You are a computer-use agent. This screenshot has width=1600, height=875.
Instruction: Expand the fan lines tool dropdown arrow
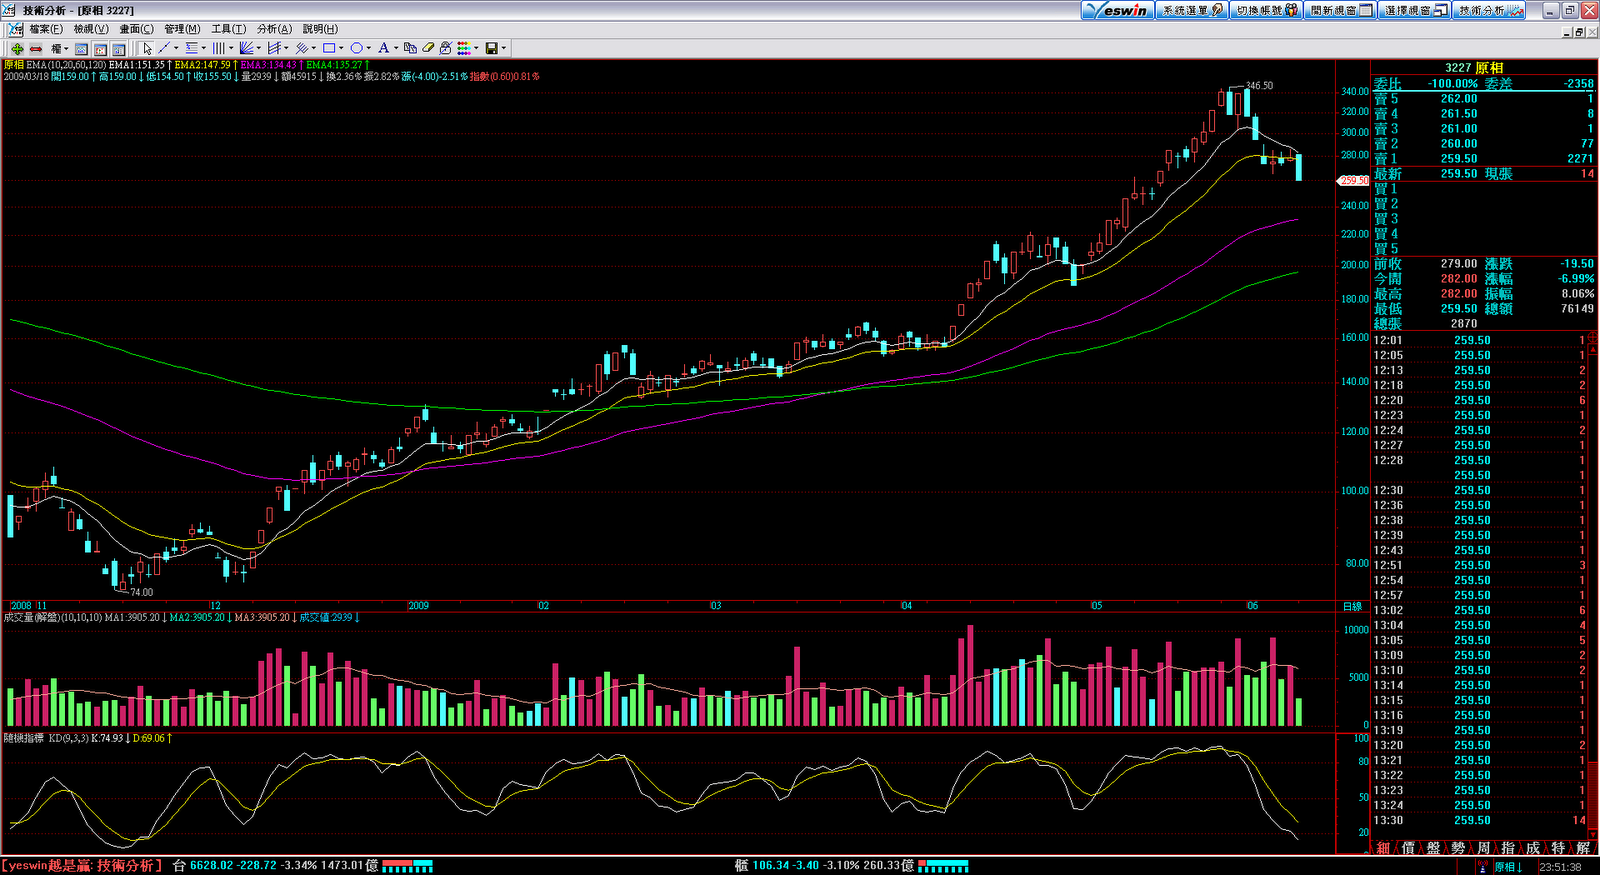[258, 48]
